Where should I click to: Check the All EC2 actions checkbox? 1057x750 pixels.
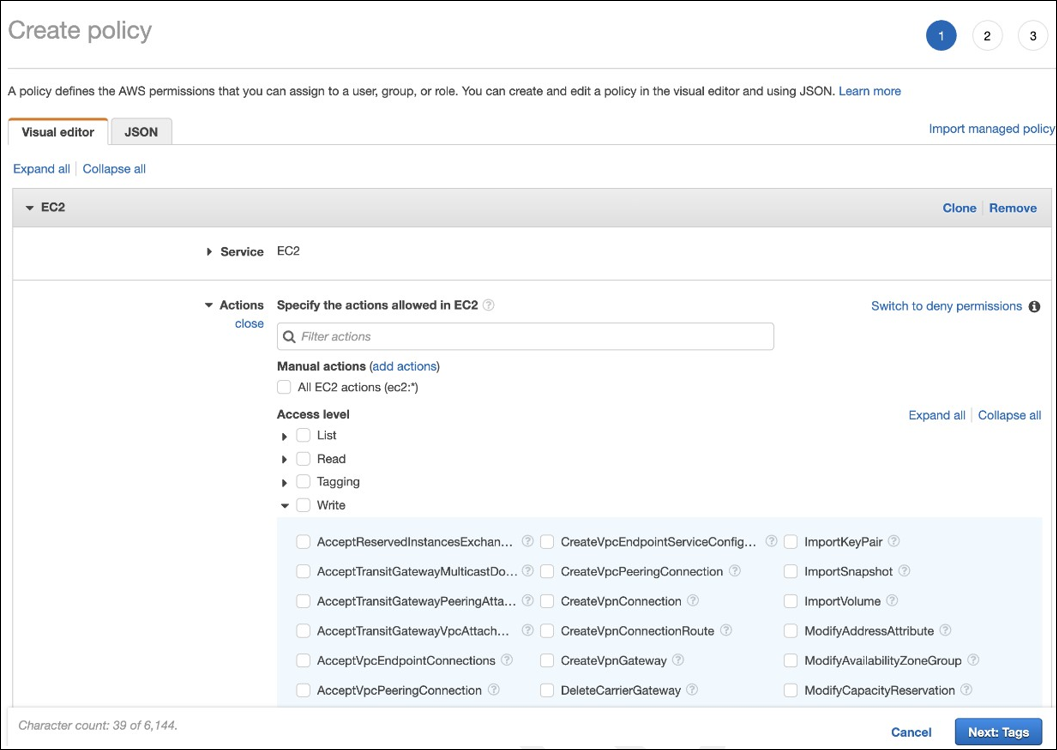pos(285,387)
